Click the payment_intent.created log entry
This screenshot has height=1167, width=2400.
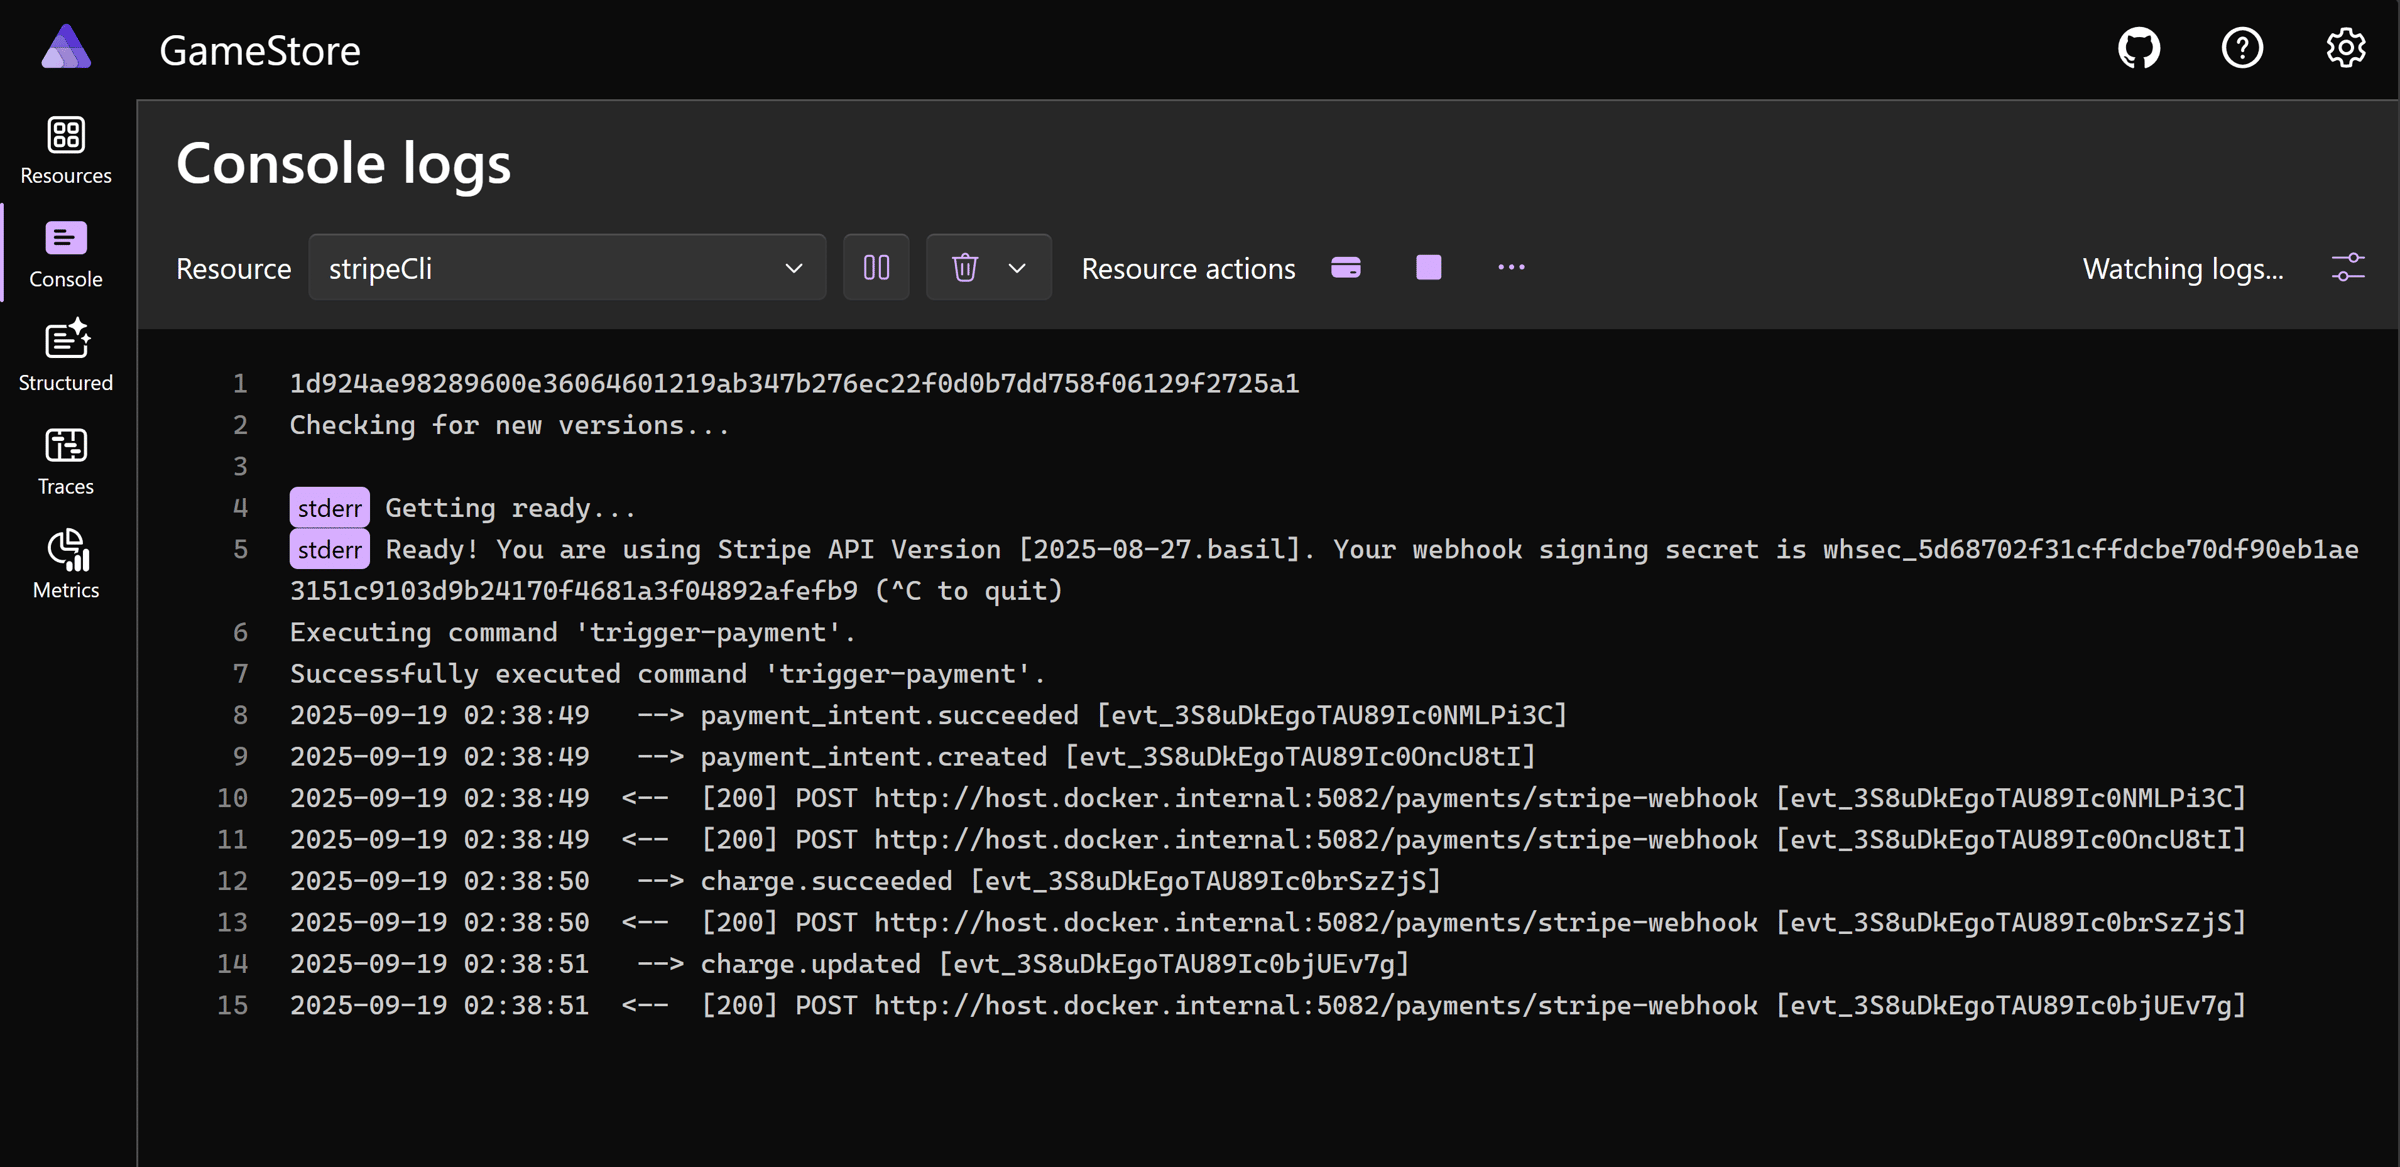[912, 756]
